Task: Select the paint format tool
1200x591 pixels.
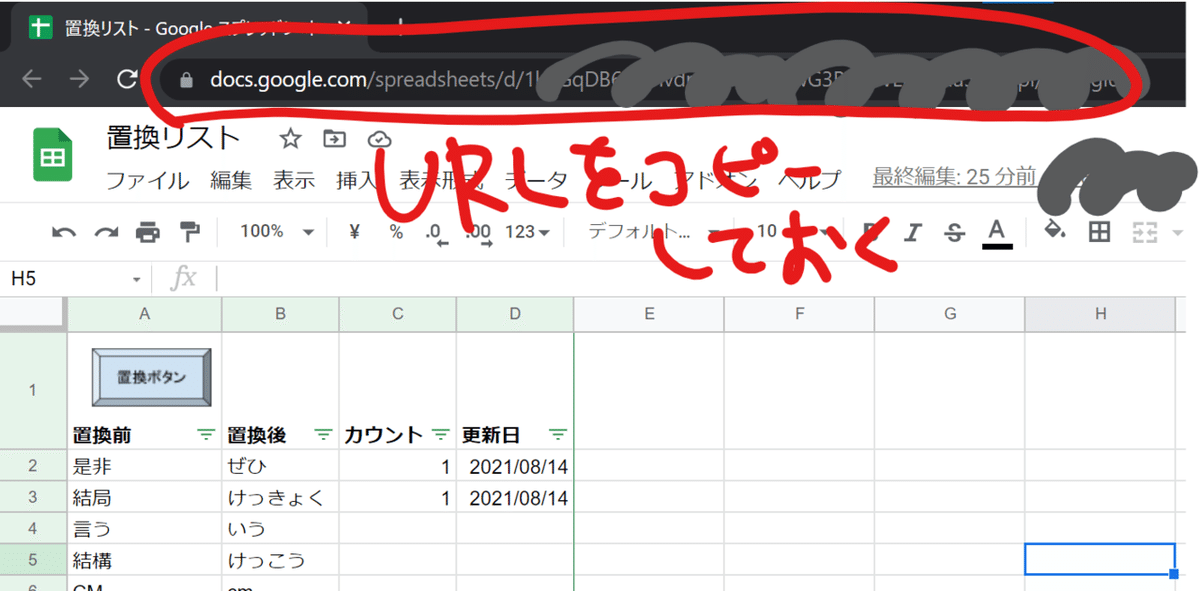Action: [192, 231]
